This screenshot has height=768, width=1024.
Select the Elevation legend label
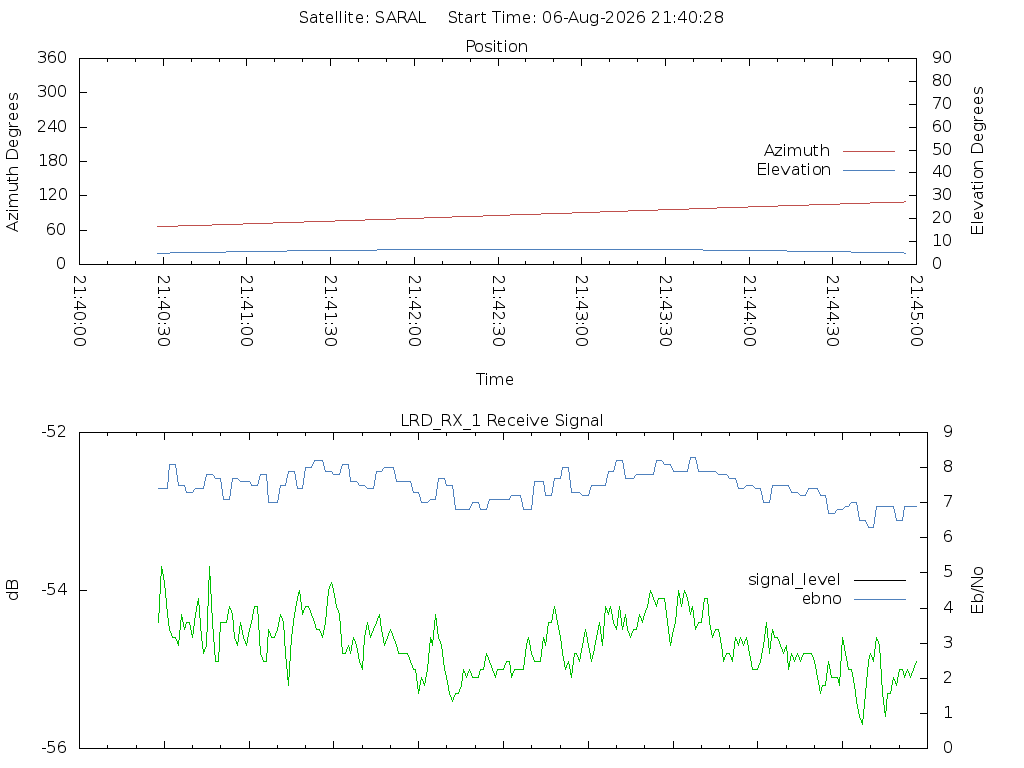(793, 170)
